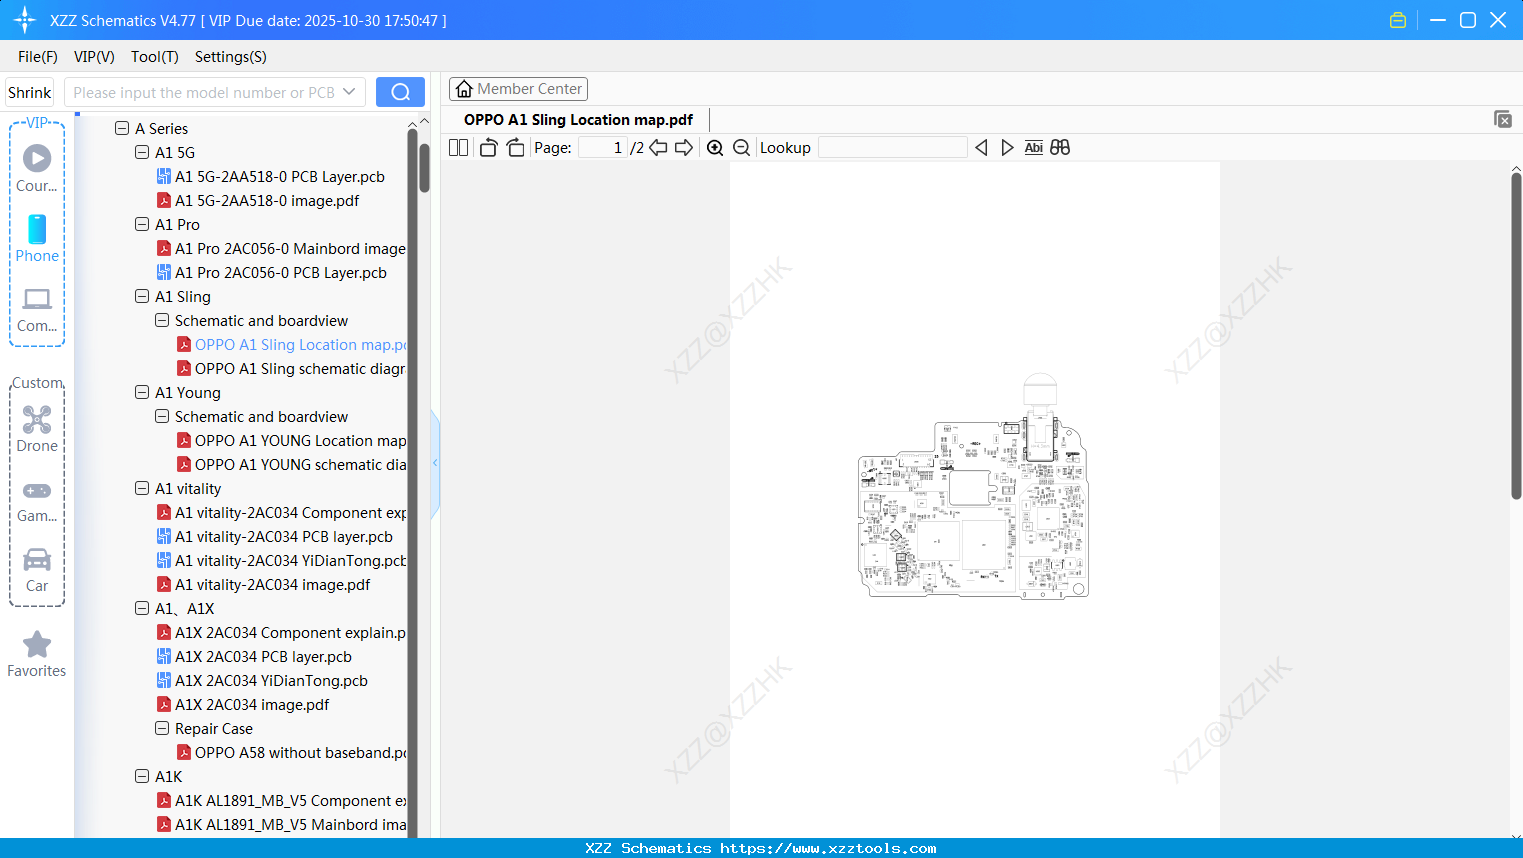Click the XZZ app logo
The image size is (1523, 858).
click(x=25, y=20)
